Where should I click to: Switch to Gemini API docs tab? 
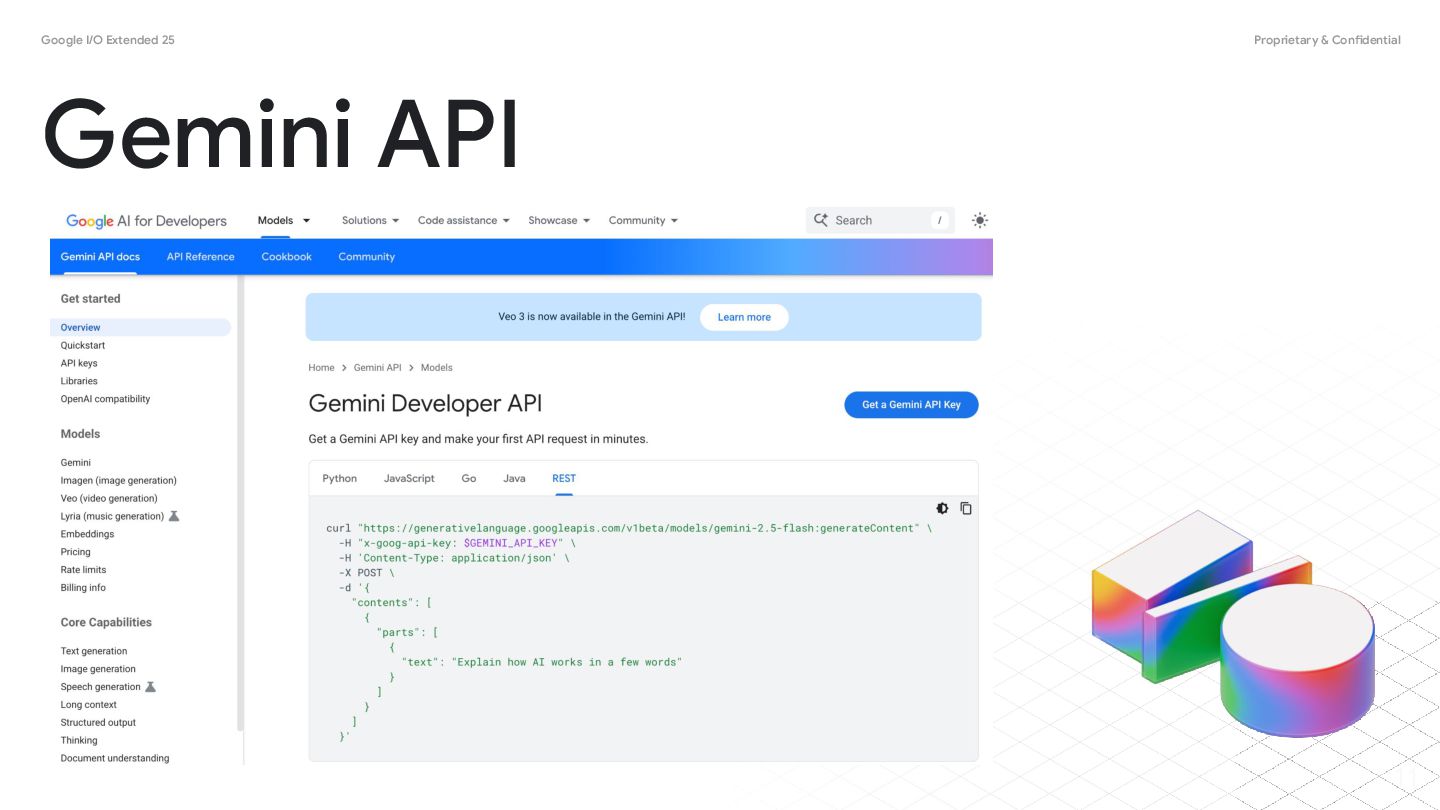tap(100, 257)
